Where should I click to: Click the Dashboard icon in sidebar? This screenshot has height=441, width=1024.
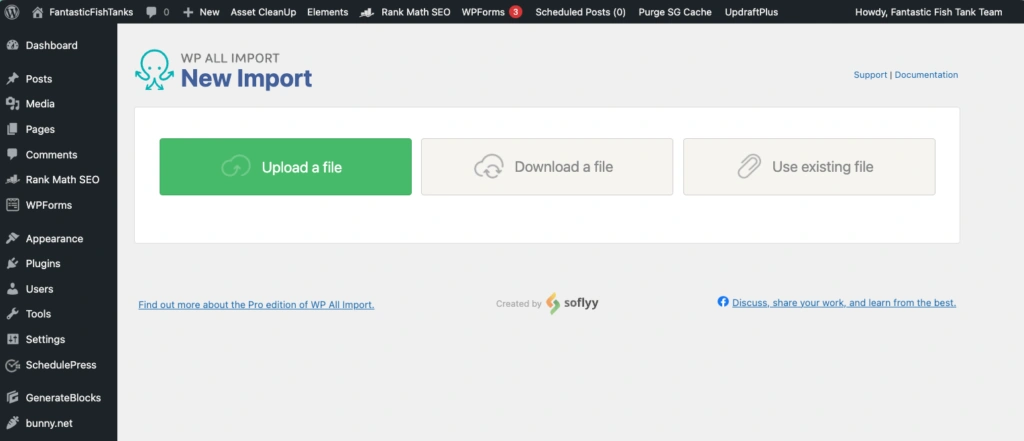click(12, 46)
